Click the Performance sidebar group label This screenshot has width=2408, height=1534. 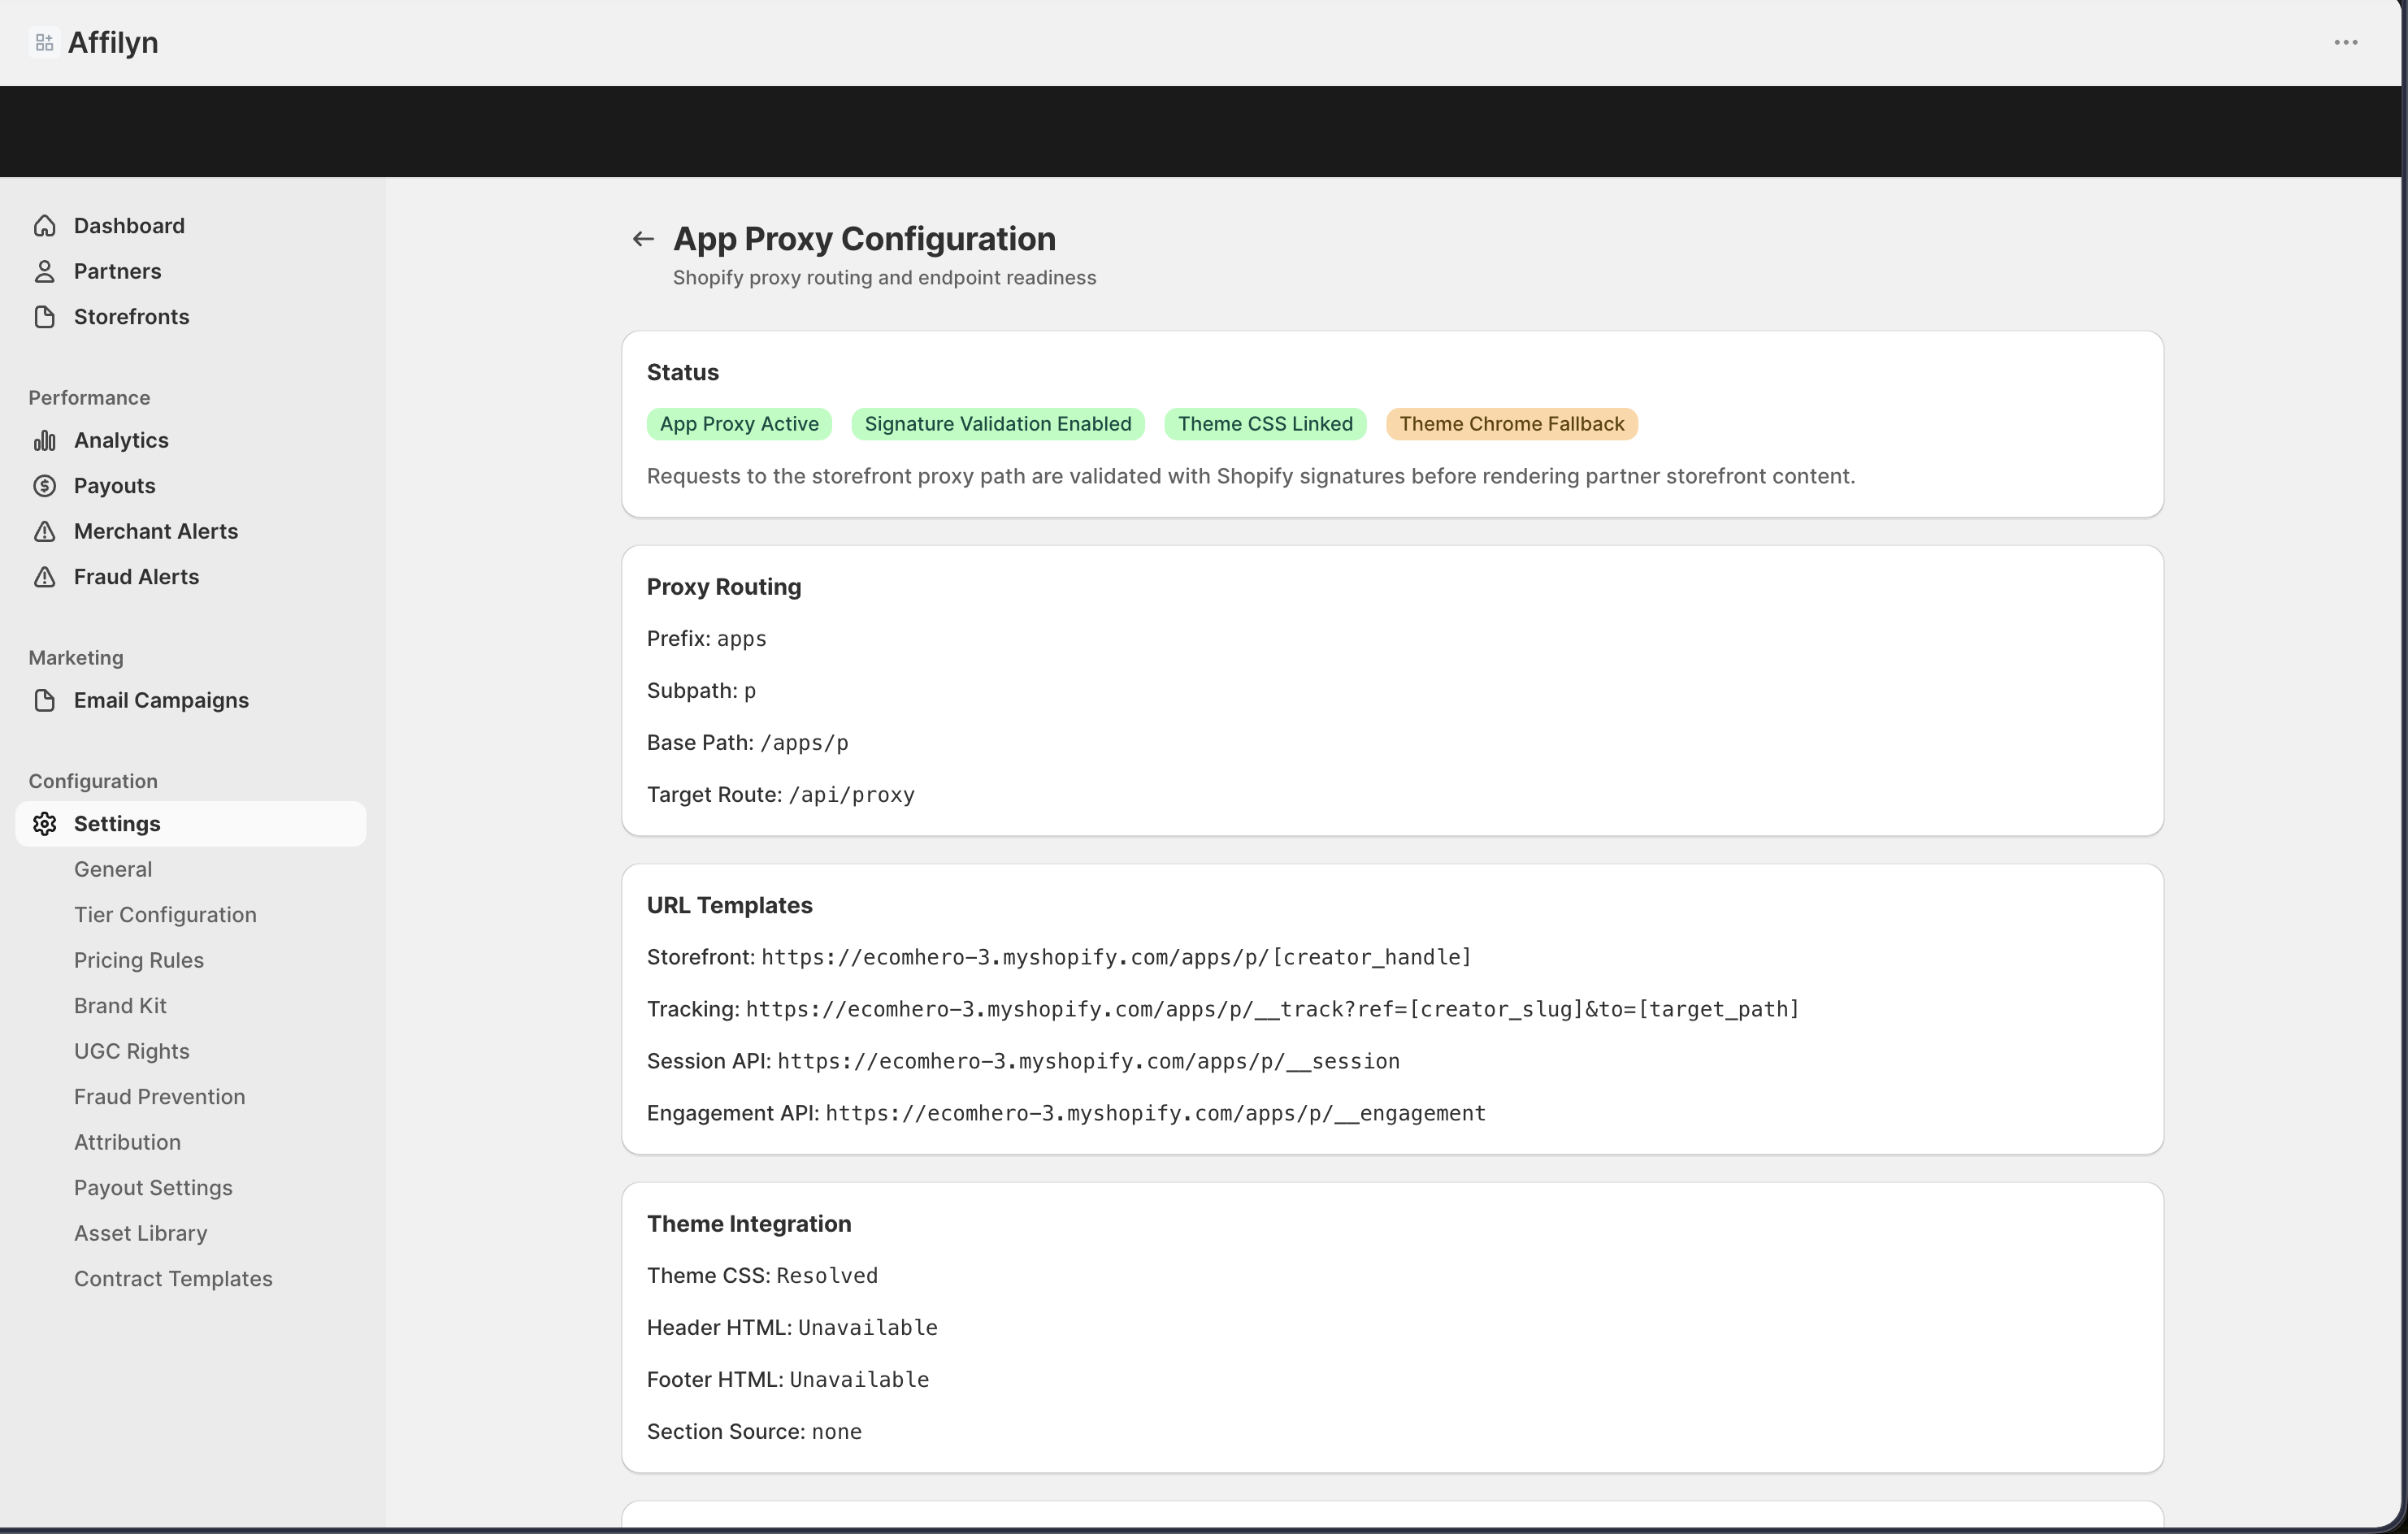(89, 398)
